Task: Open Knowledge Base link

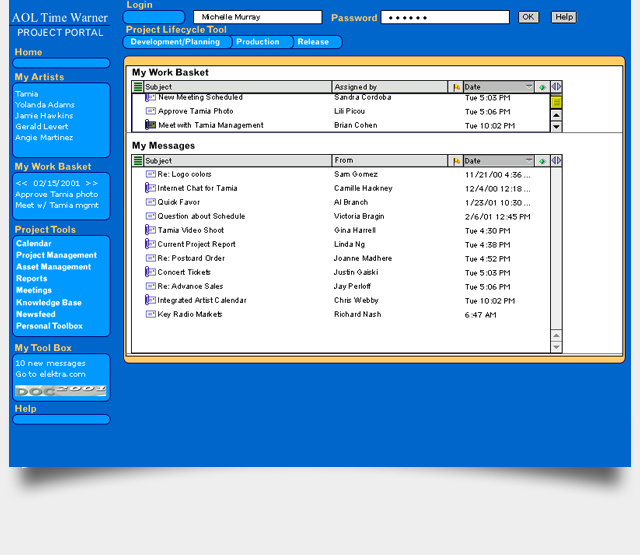Action: coord(49,302)
